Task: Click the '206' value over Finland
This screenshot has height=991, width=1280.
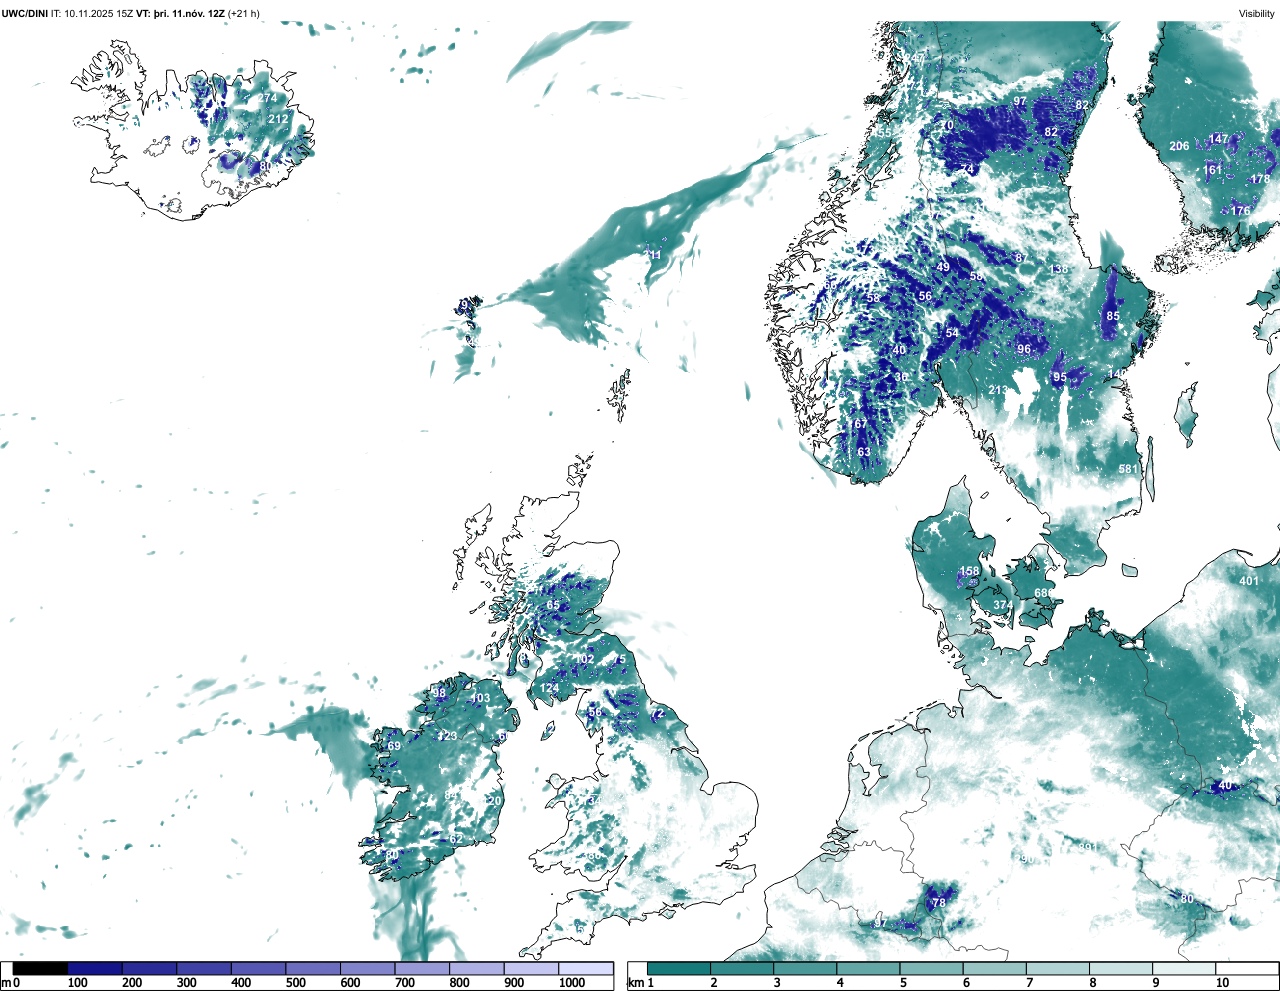Action: 1180,146
